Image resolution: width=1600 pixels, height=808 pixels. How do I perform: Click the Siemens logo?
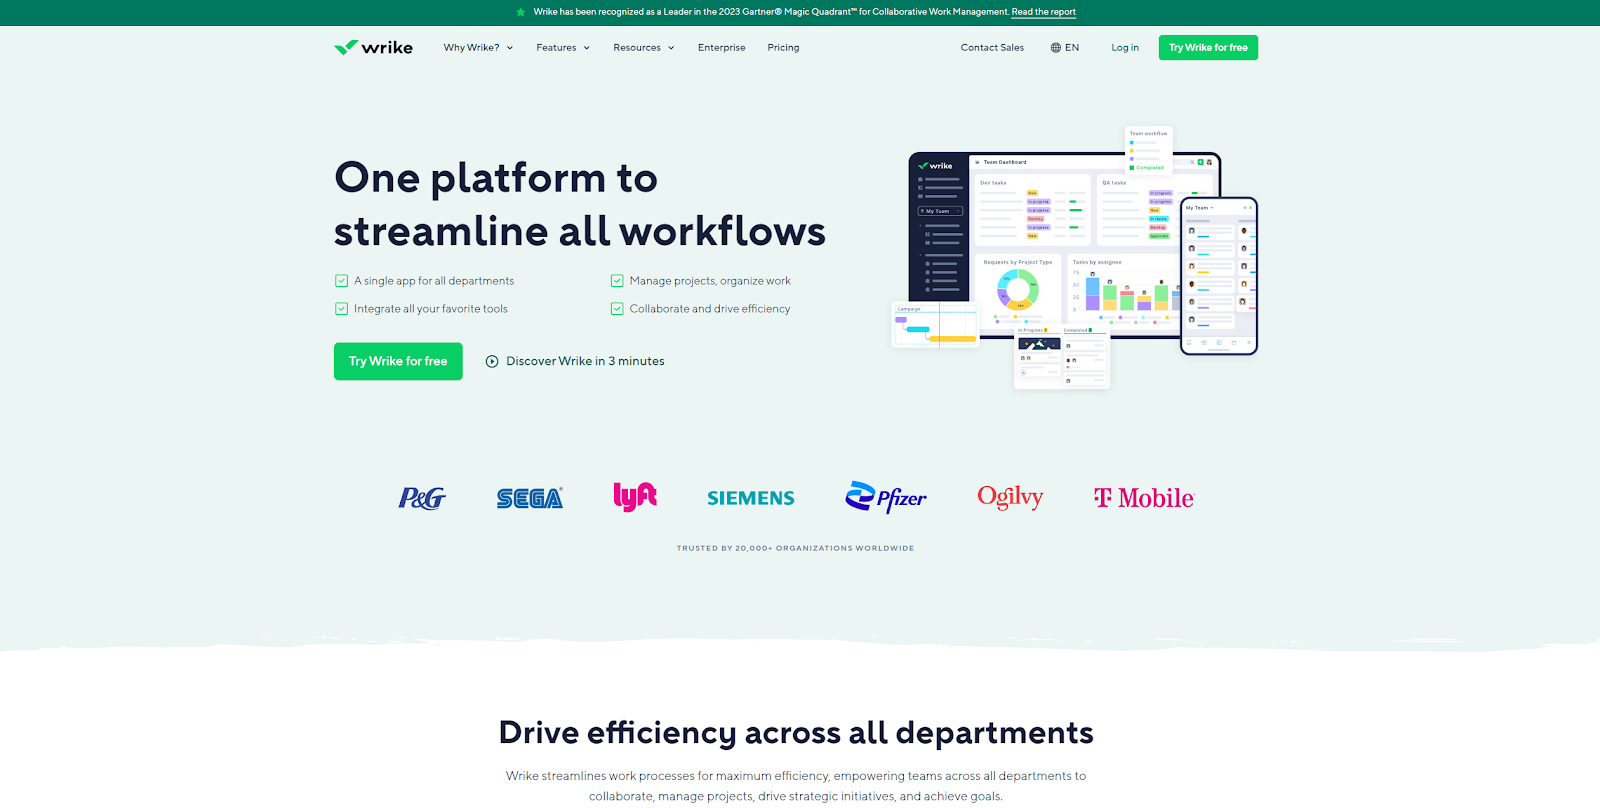[x=751, y=498]
